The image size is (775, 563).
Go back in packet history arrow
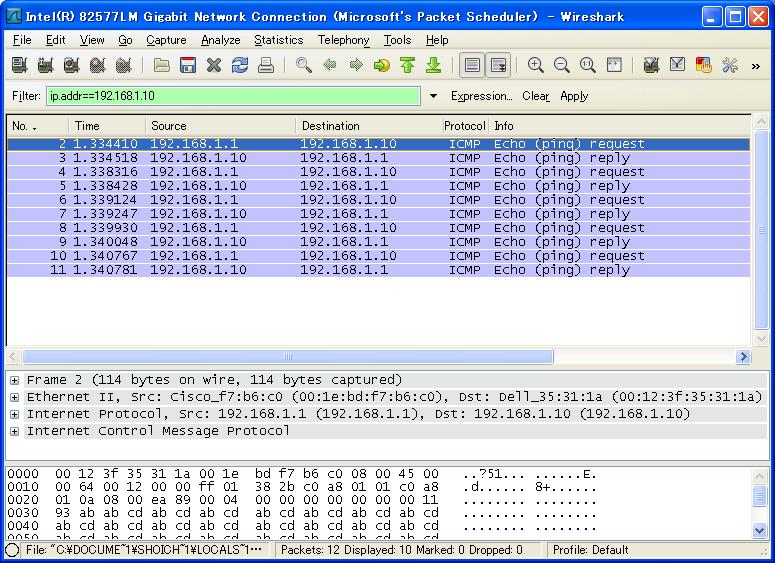[330, 65]
